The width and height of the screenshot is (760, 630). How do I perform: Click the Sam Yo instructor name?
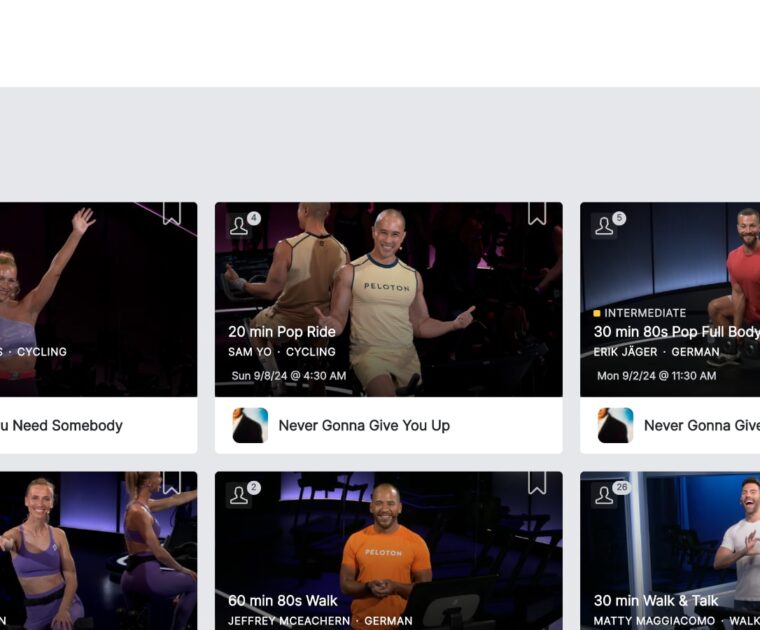(x=250, y=352)
